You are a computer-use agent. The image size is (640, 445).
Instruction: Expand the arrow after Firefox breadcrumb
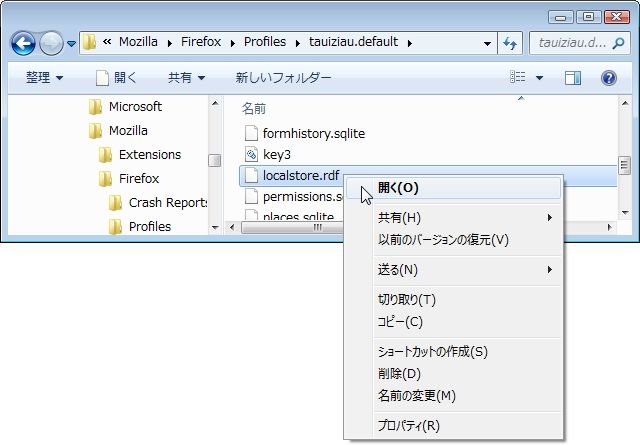232,43
